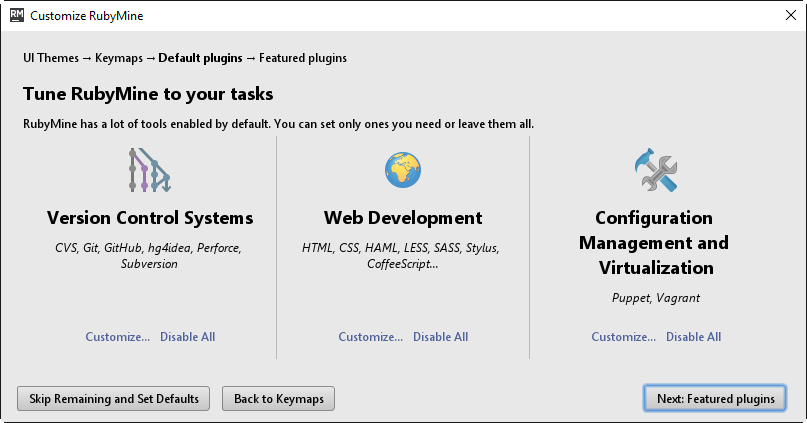The height and width of the screenshot is (423, 807).
Task: Select Default plugins breadcrumb step
Action: [200, 58]
